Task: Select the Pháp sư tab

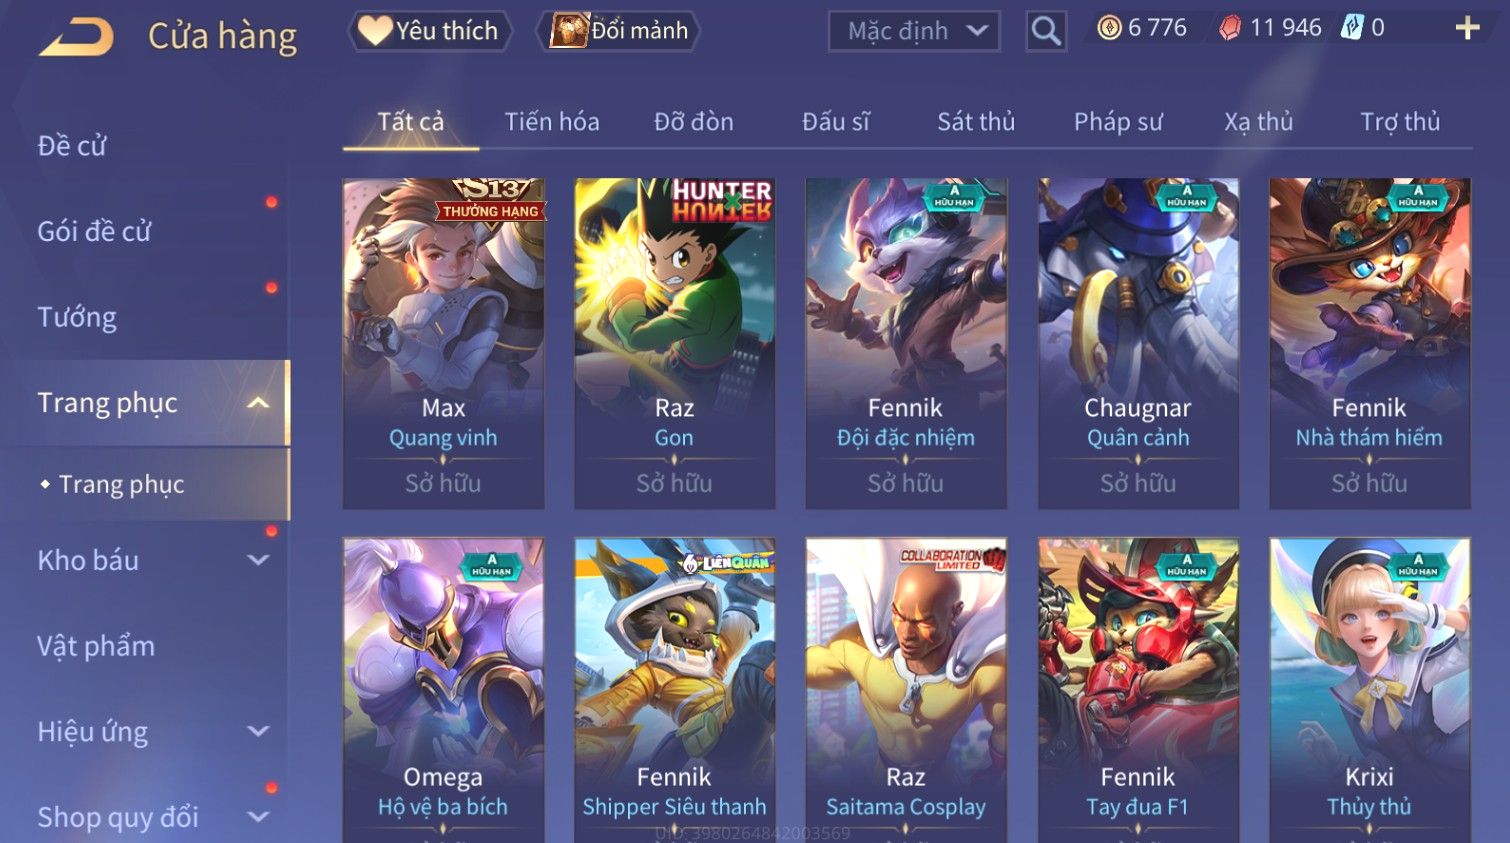Action: click(1118, 122)
